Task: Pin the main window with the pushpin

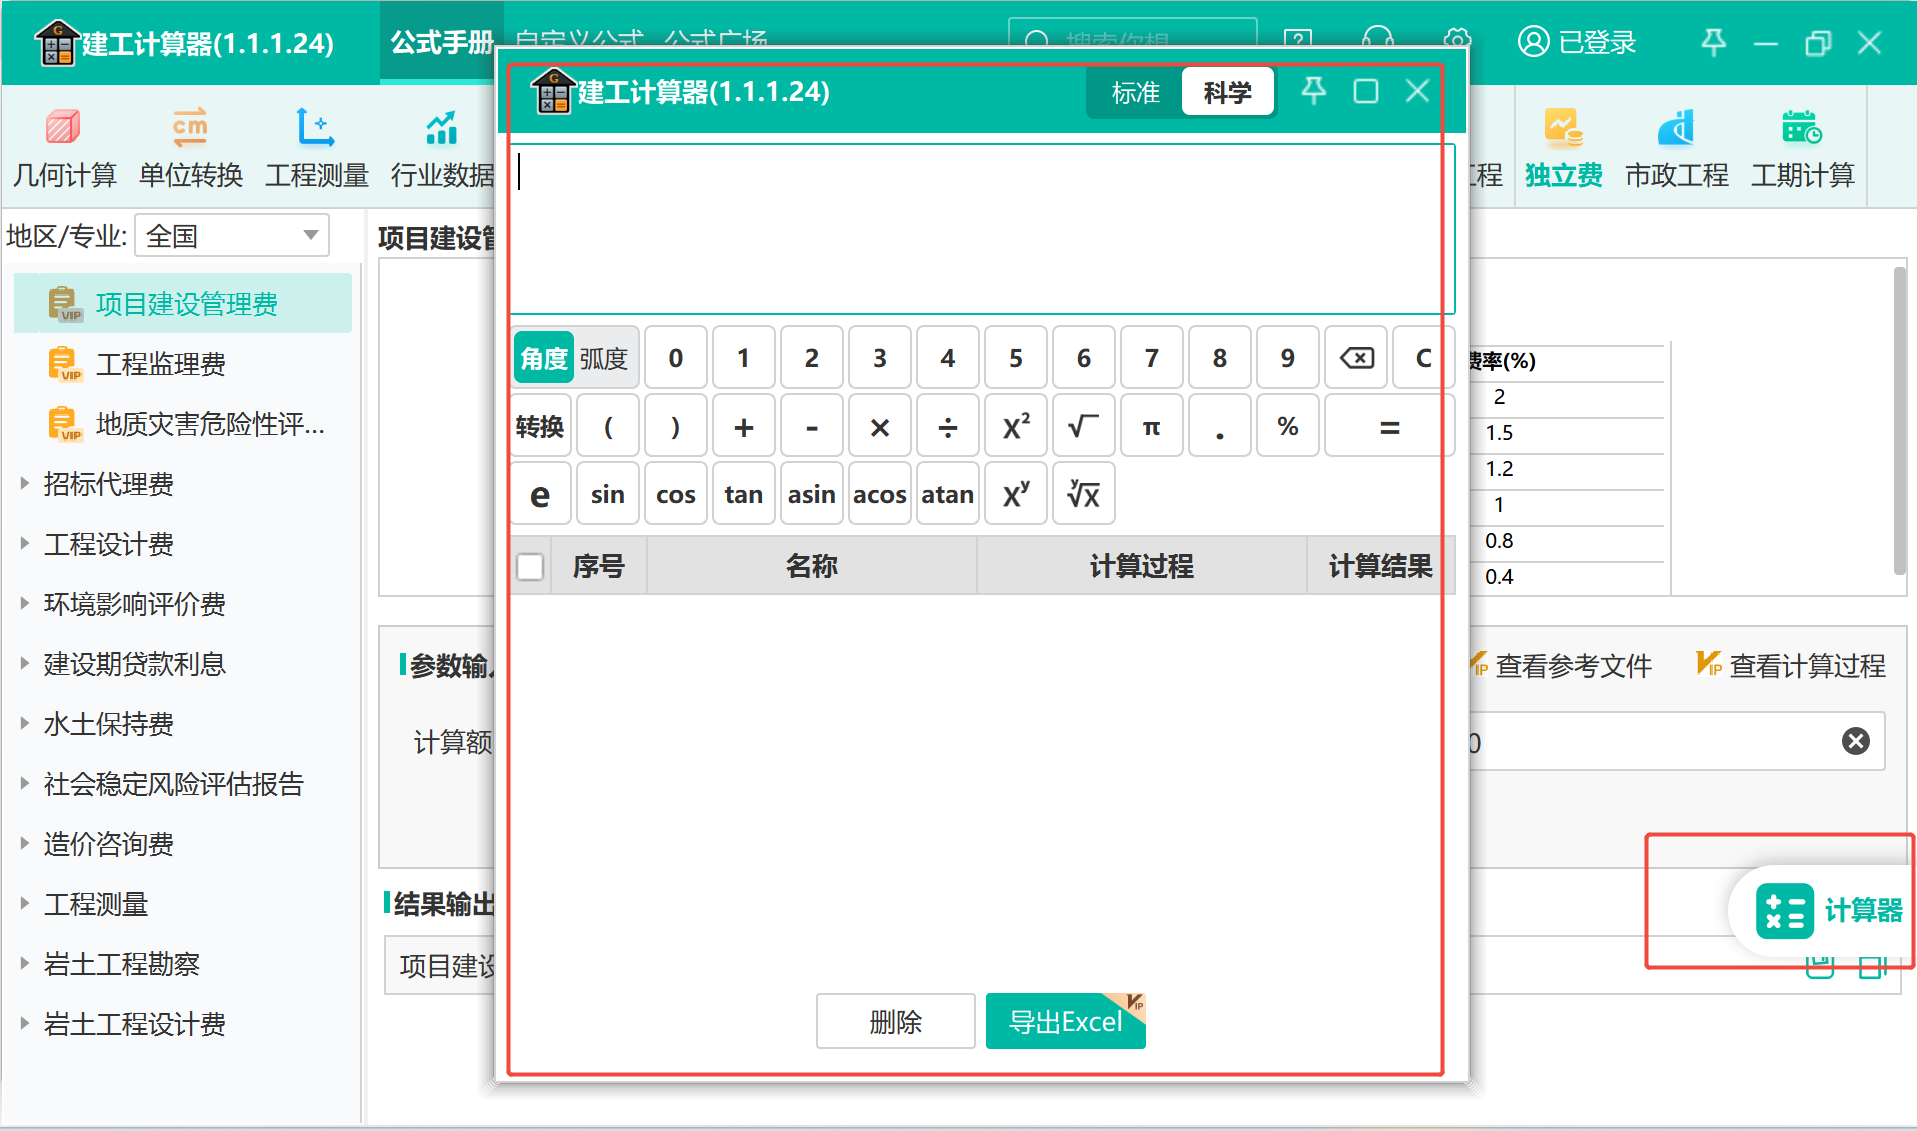Action: pyautogui.click(x=1713, y=42)
